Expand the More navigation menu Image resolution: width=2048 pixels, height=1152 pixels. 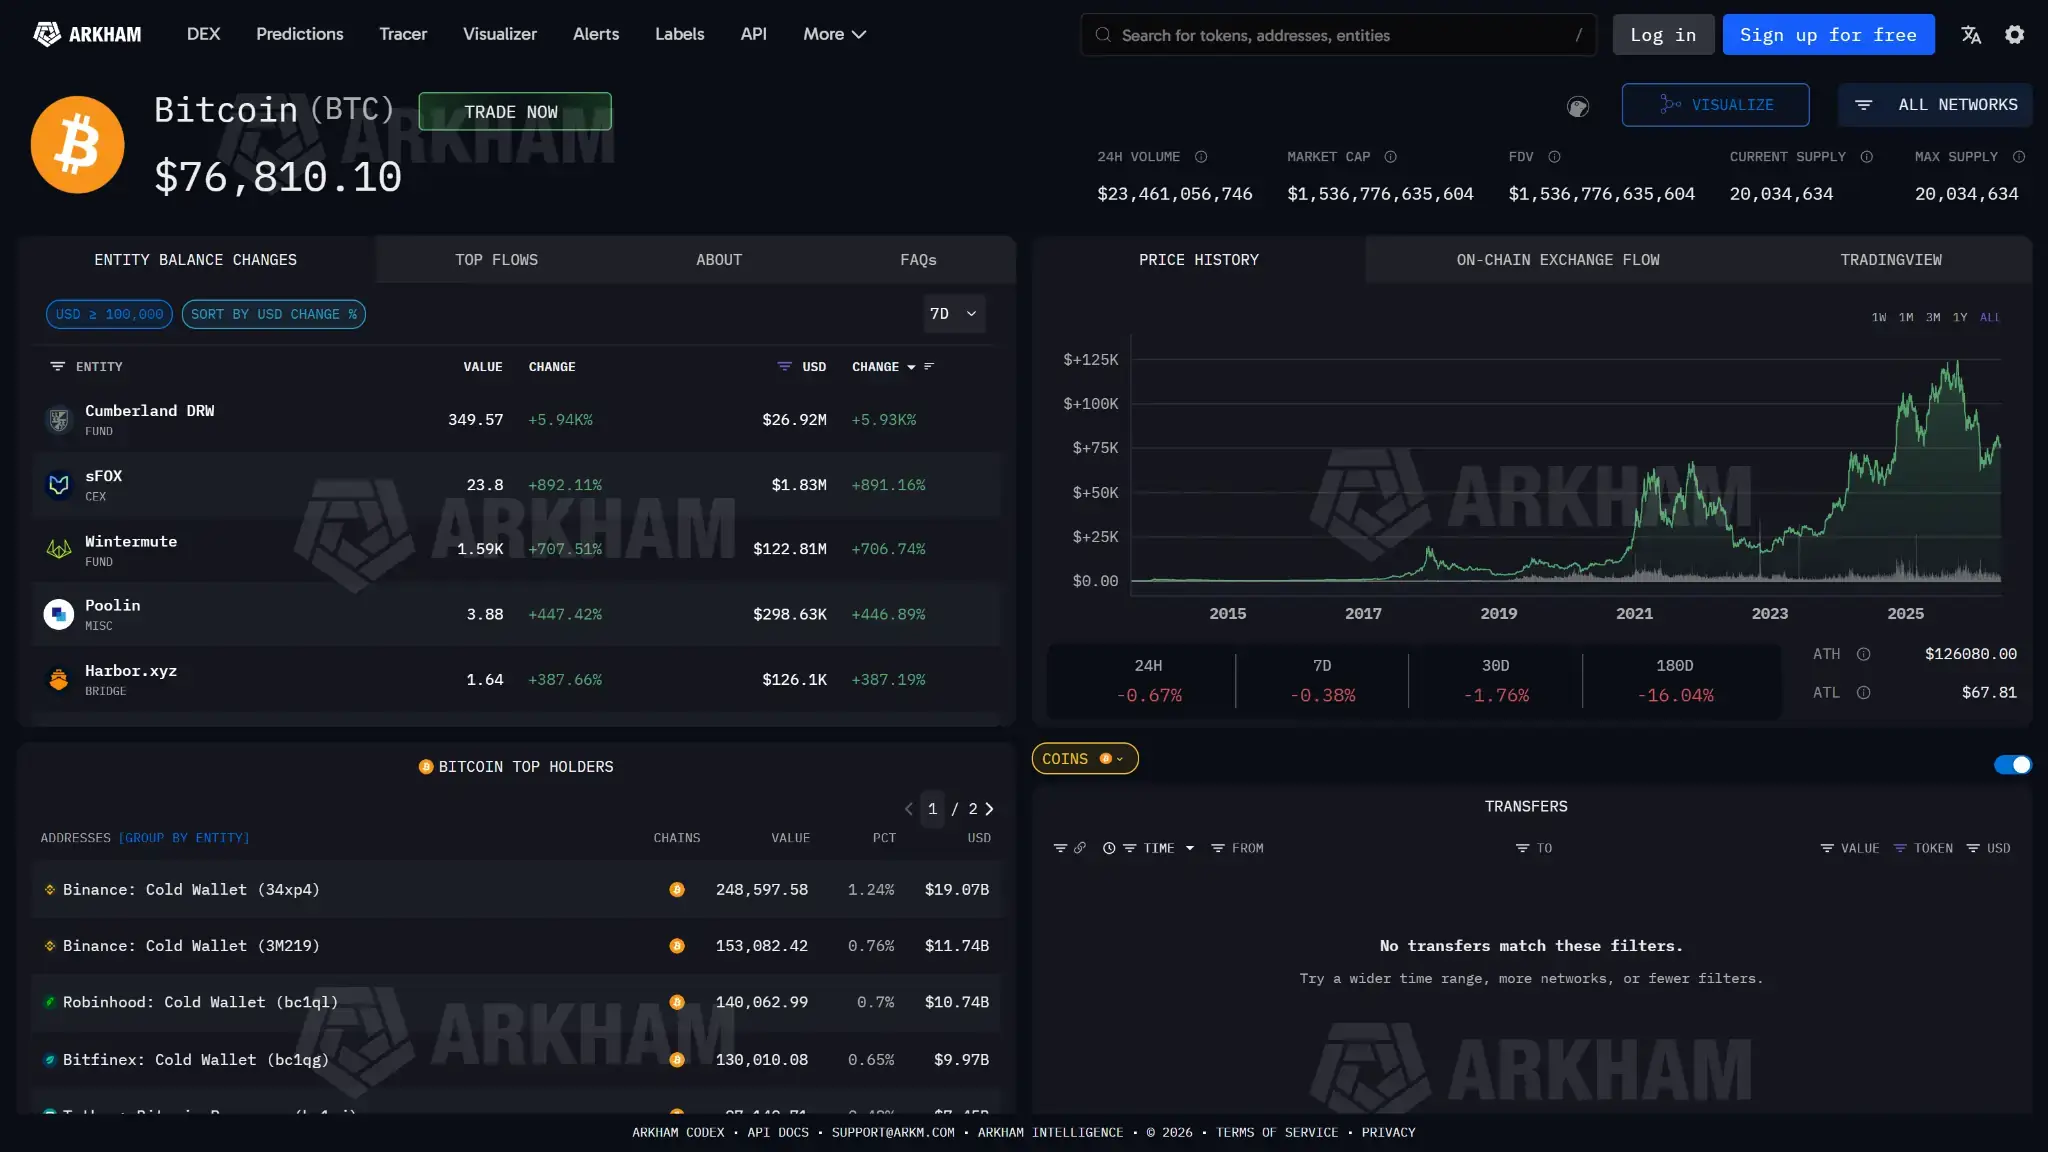click(x=834, y=34)
